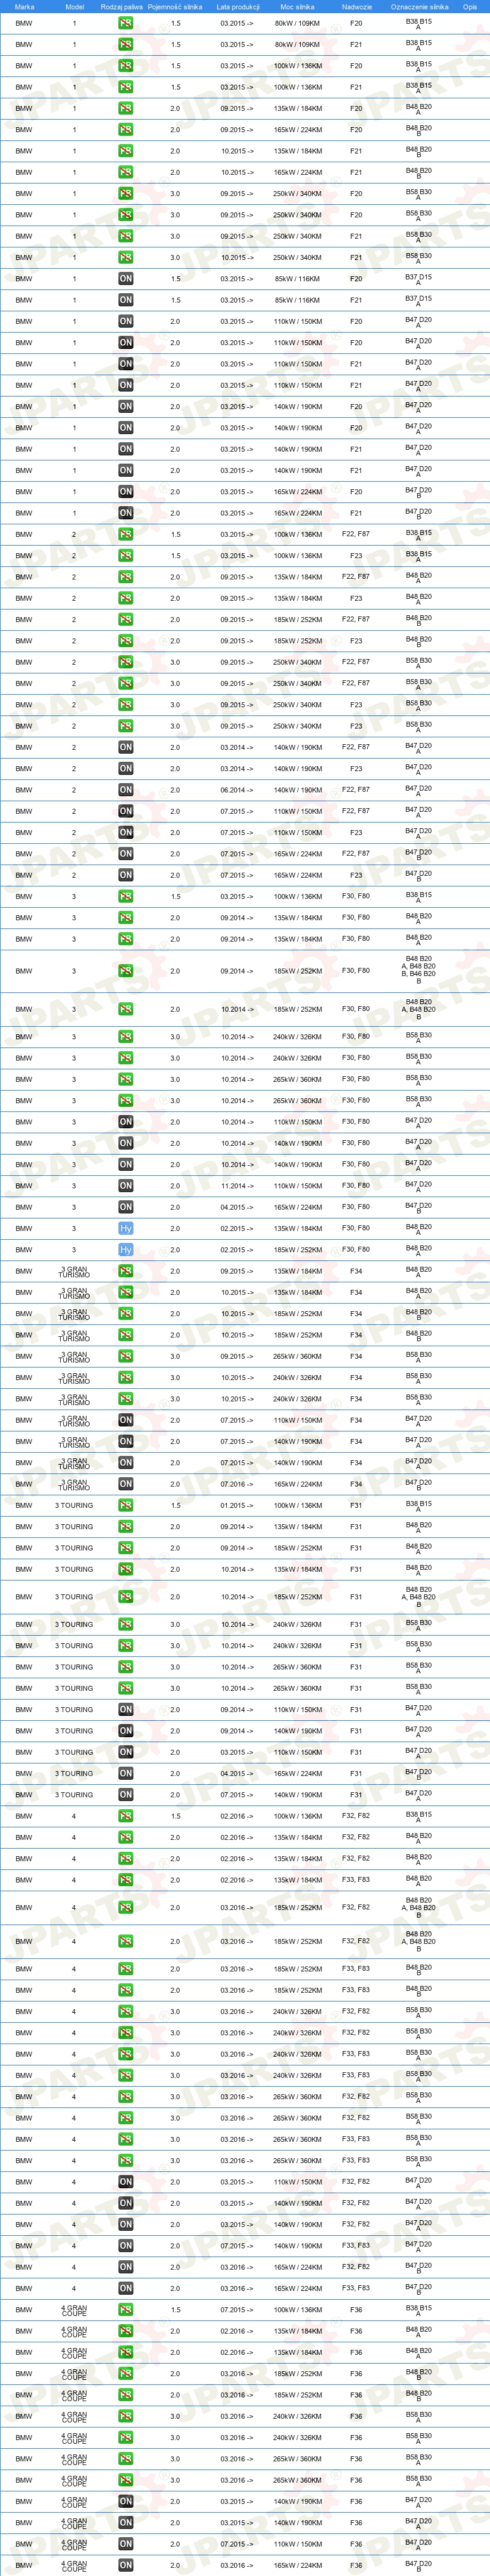Click '85kW / 116KM' power cell in F20 row

click(297, 279)
